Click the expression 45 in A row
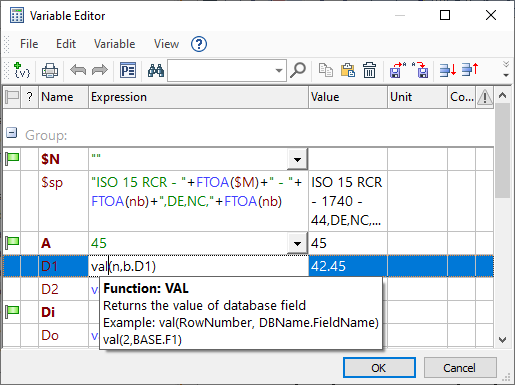This screenshot has height=385, width=515. [99, 243]
